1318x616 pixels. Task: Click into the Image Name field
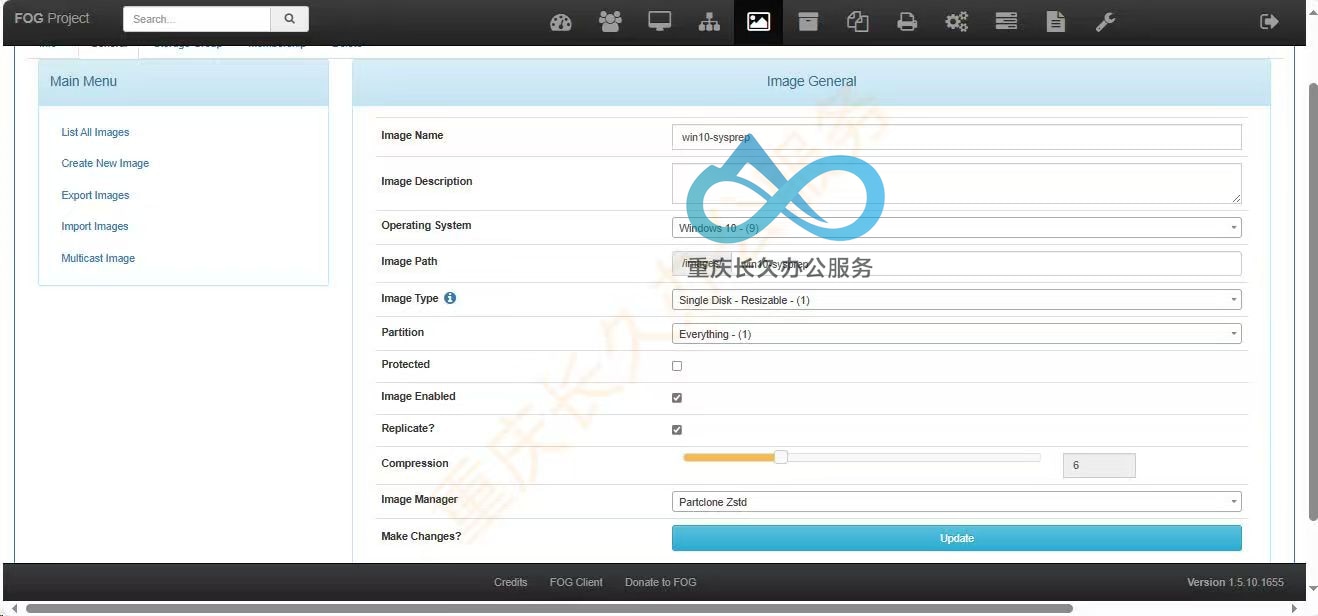(x=957, y=137)
